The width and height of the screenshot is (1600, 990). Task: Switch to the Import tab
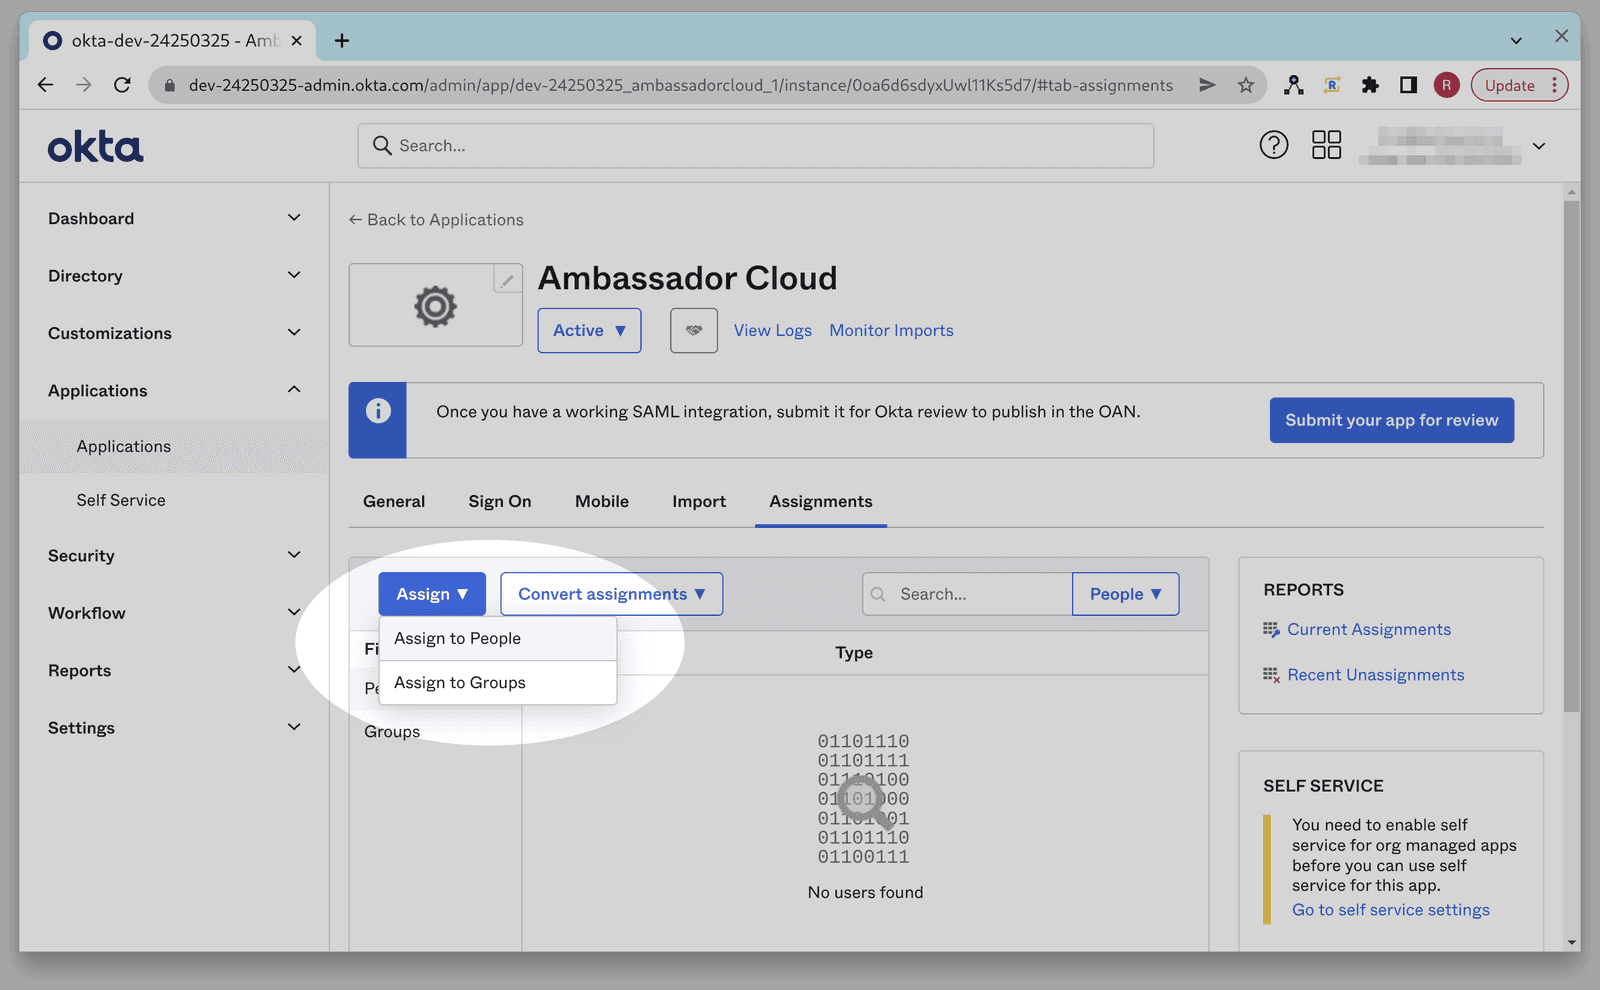click(x=699, y=501)
